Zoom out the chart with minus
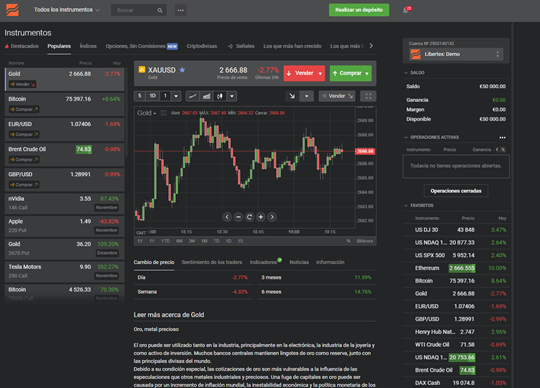 [x=238, y=217]
